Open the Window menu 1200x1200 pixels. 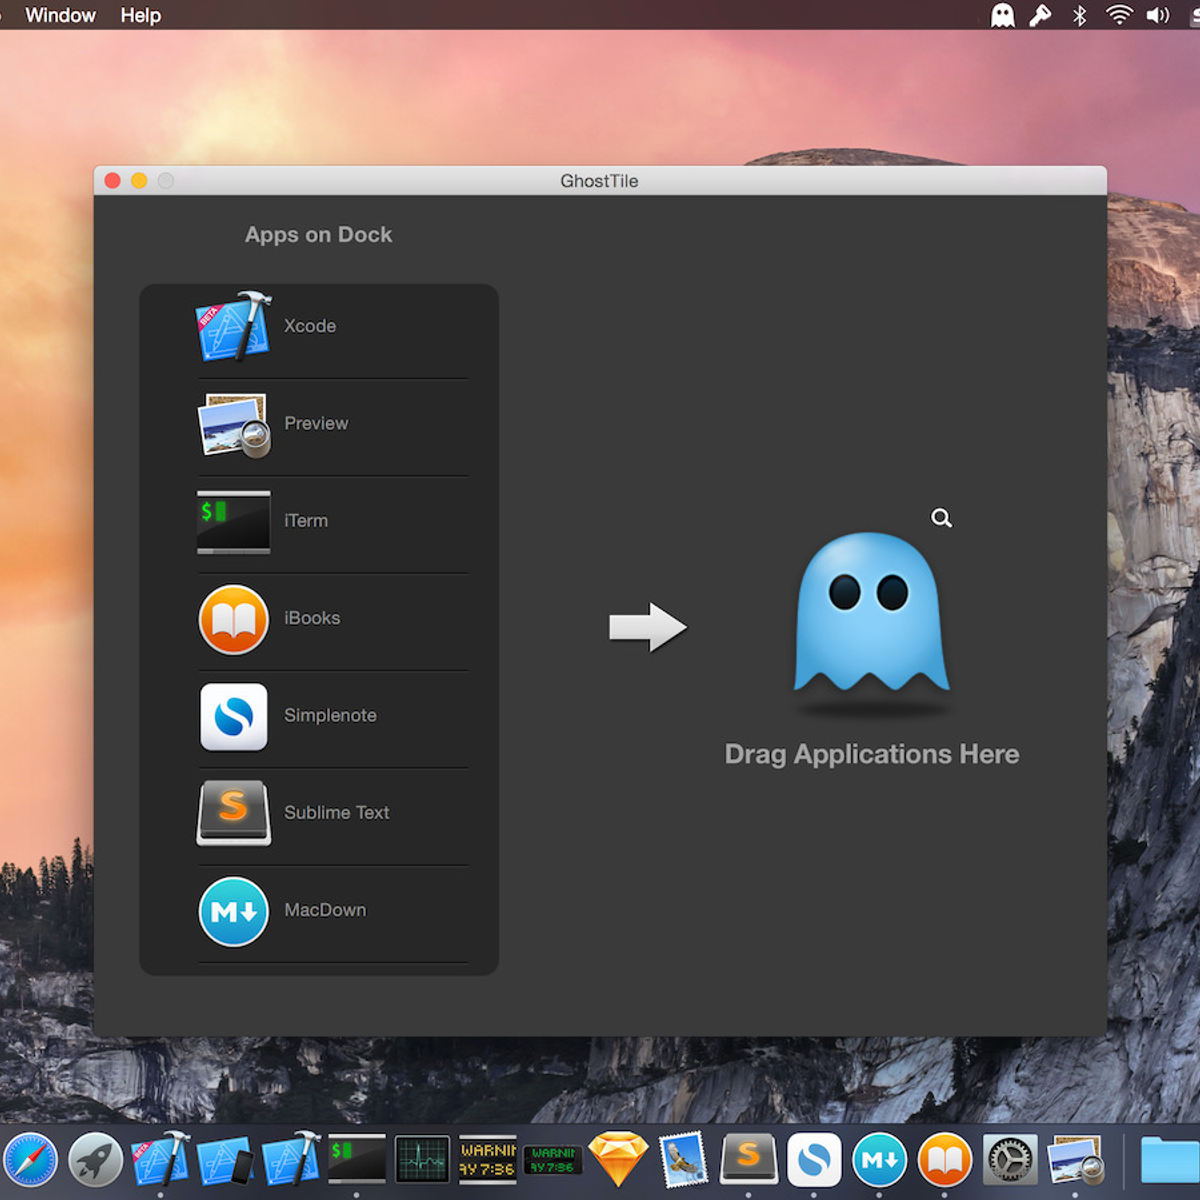click(x=60, y=15)
